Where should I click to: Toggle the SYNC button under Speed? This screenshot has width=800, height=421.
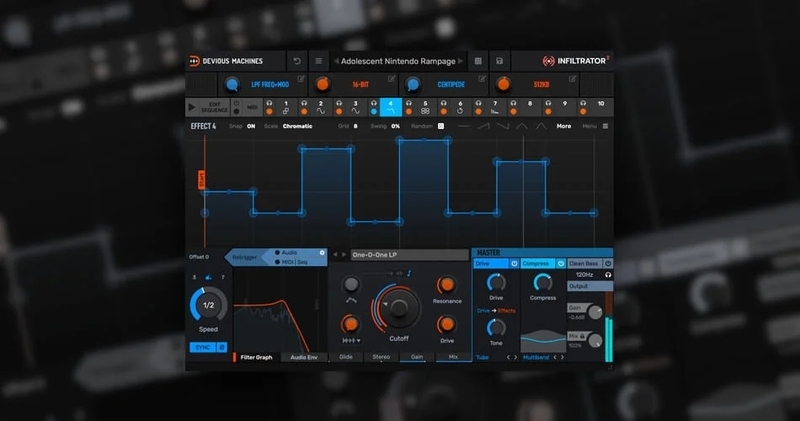pyautogui.click(x=203, y=348)
